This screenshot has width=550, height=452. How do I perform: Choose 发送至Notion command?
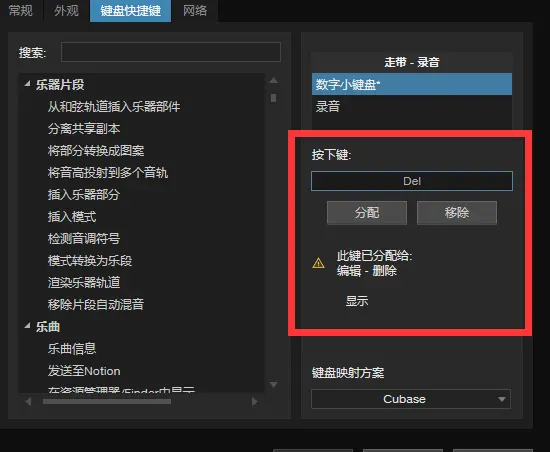pyautogui.click(x=84, y=371)
